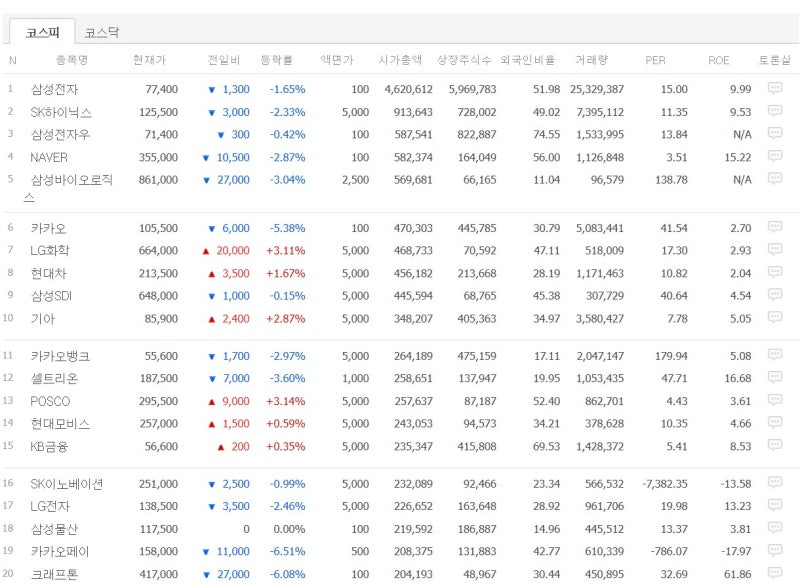Image resolution: width=800 pixels, height=586 pixels.
Task: Open the 삼성바이오로직스 stock link
Action: (68, 188)
